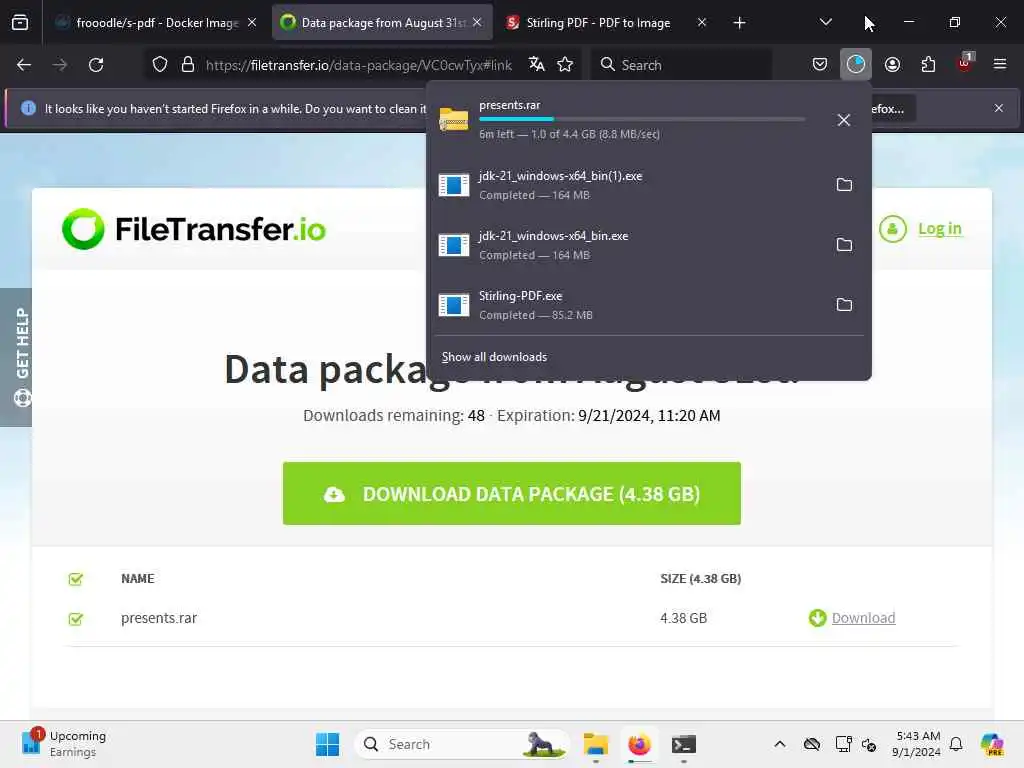Click the URL address bar

[358, 65]
